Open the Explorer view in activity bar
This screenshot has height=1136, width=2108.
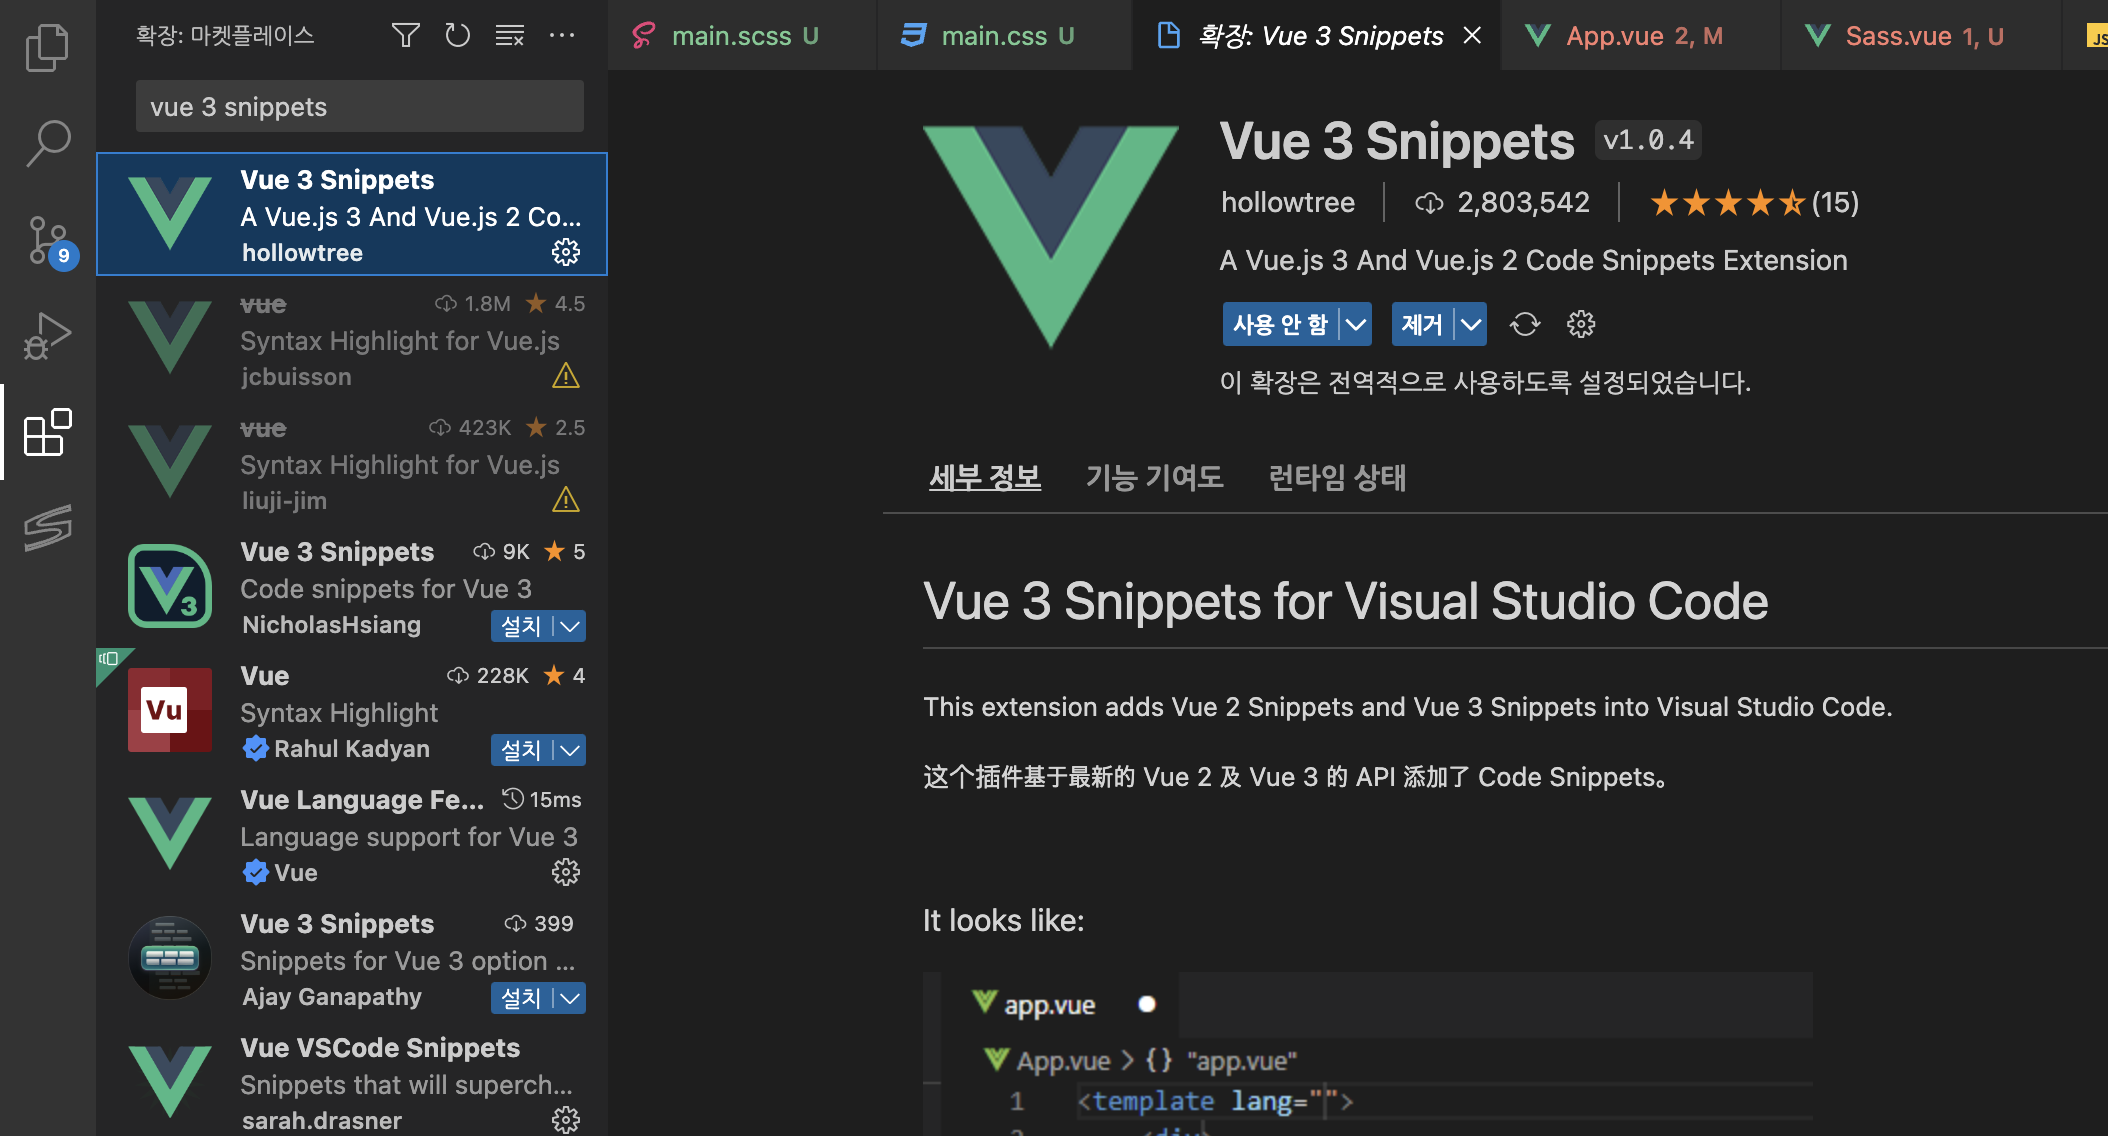[x=47, y=48]
